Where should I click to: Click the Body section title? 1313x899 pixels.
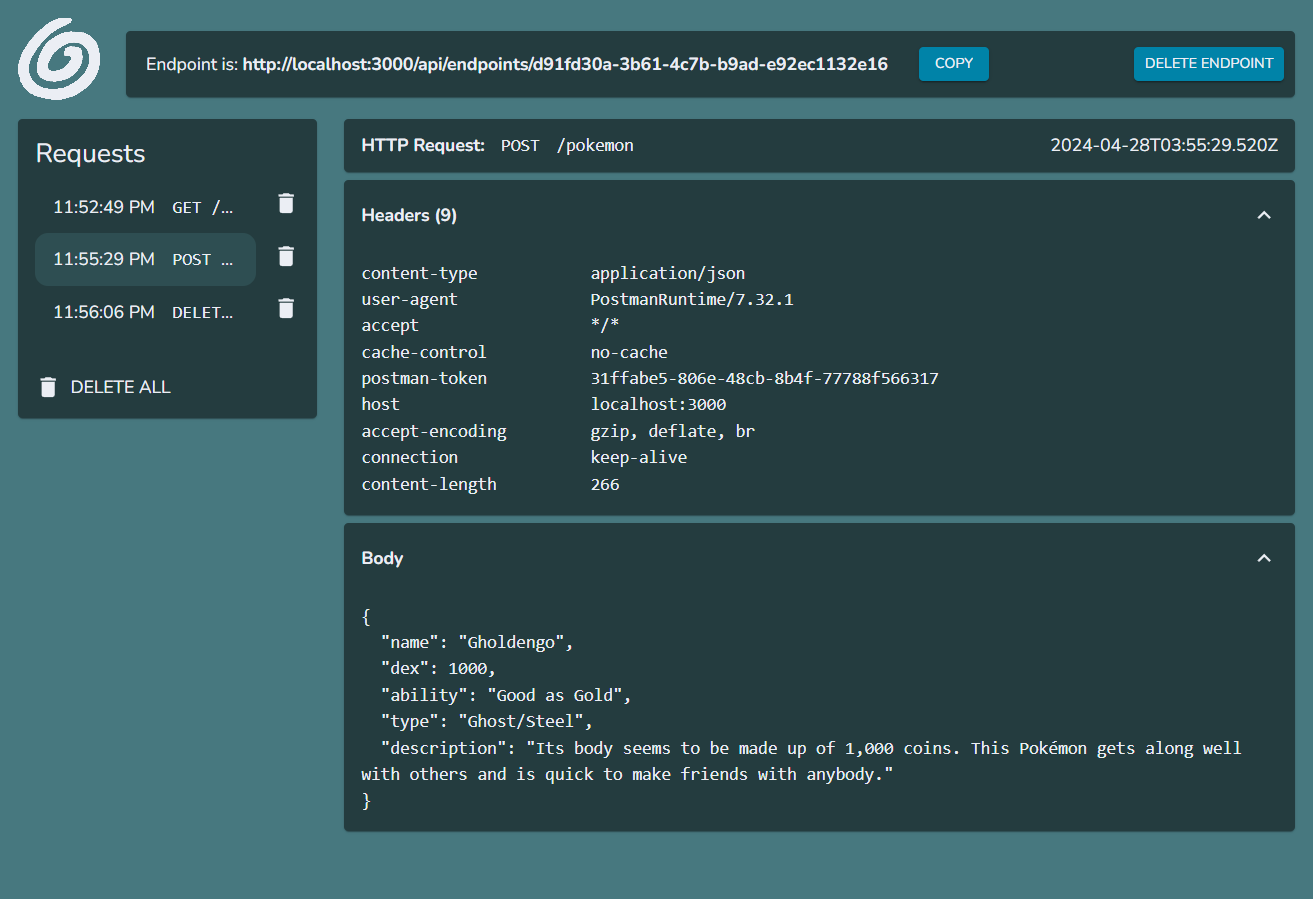pos(382,558)
